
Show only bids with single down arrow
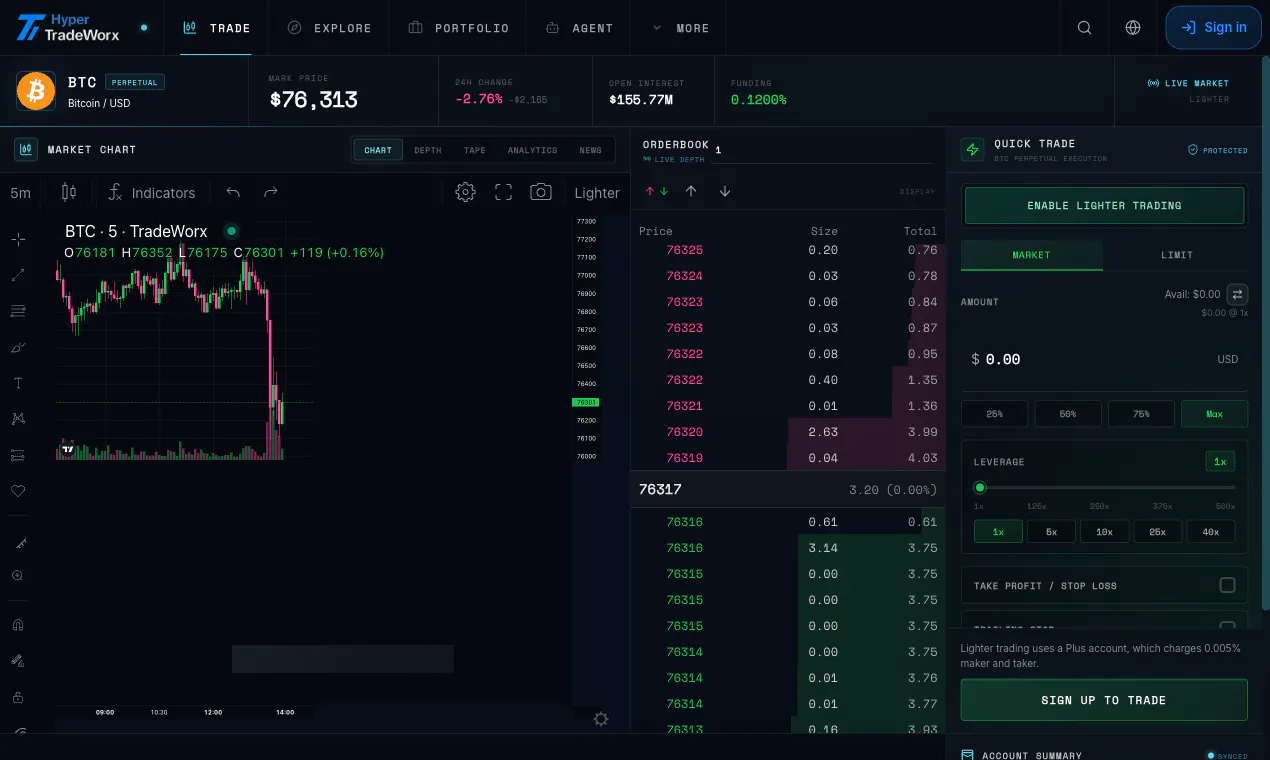[725, 191]
